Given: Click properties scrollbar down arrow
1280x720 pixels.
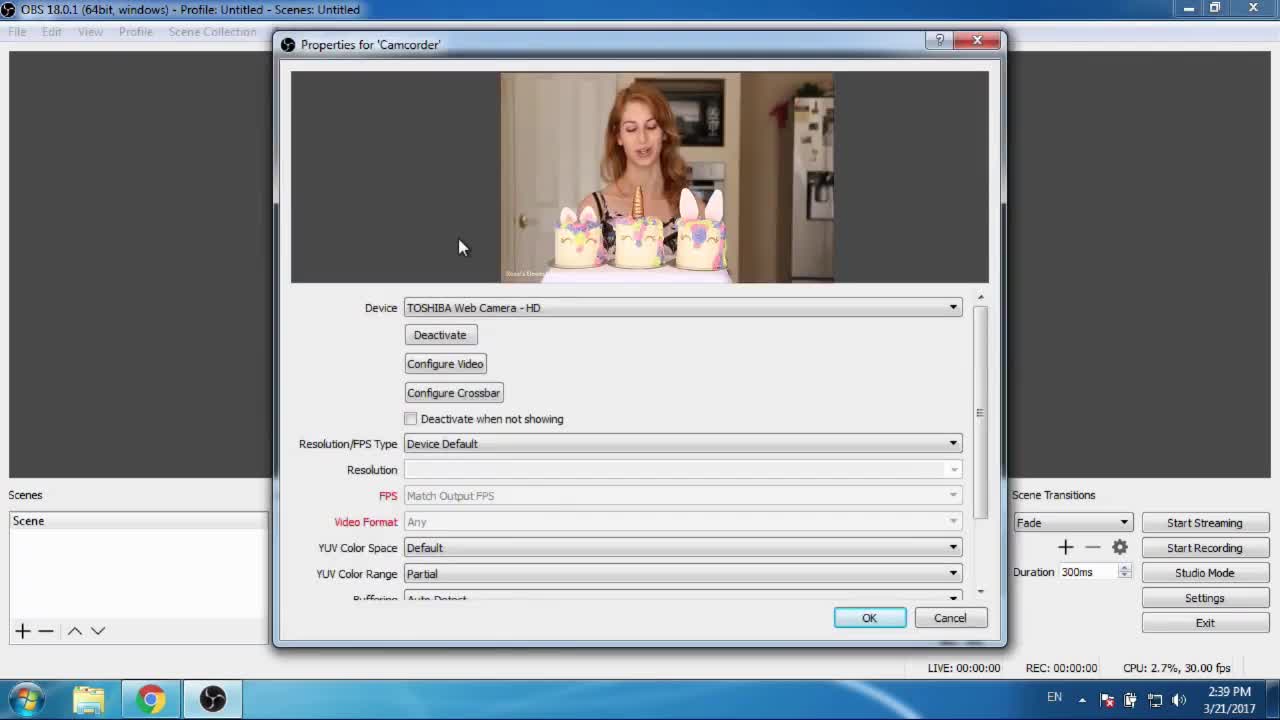Looking at the screenshot, I should [980, 592].
